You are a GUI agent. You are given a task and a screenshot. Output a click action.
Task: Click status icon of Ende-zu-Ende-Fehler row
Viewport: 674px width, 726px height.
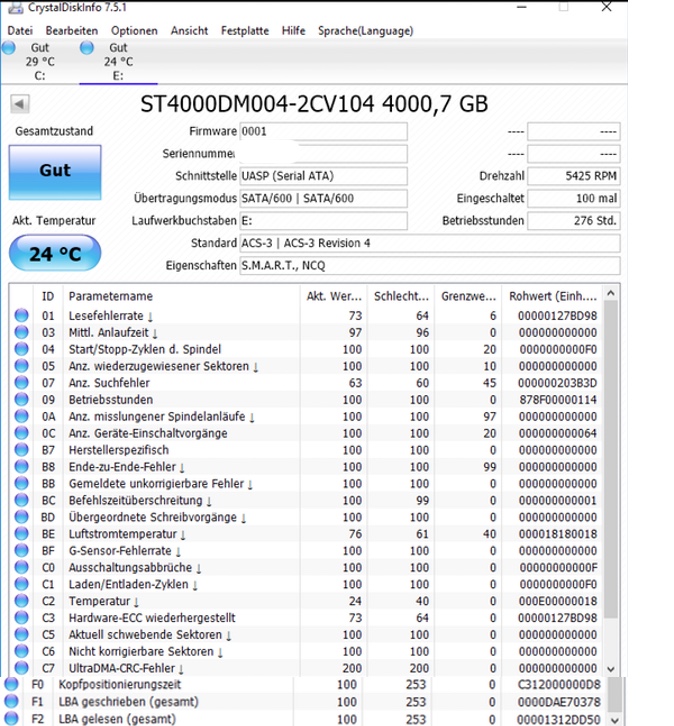[x=21, y=466]
